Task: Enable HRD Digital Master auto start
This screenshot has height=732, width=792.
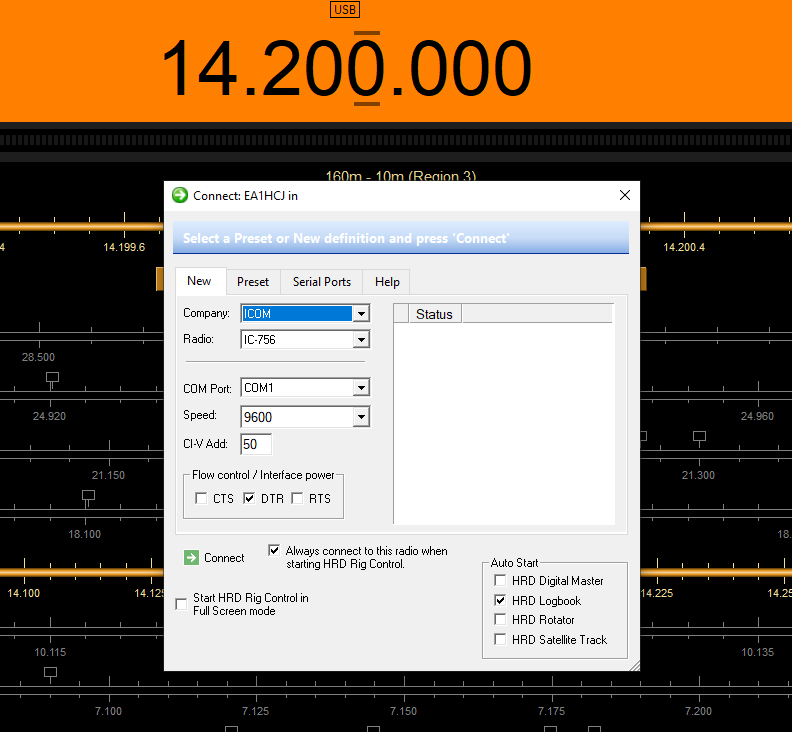Action: (x=500, y=580)
